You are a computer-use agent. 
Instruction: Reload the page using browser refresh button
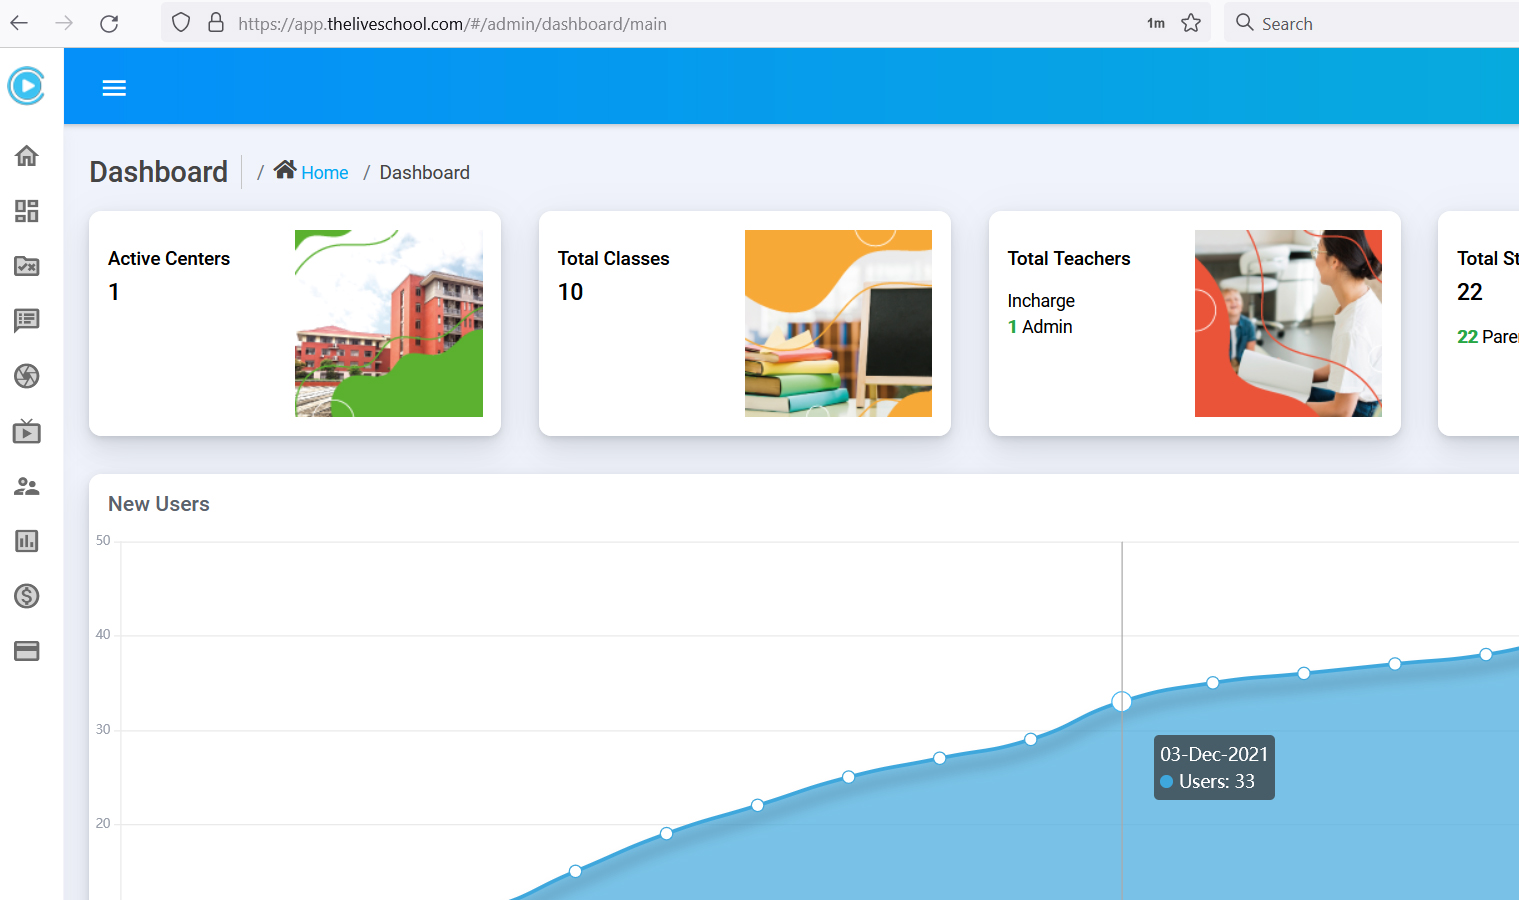point(109,23)
